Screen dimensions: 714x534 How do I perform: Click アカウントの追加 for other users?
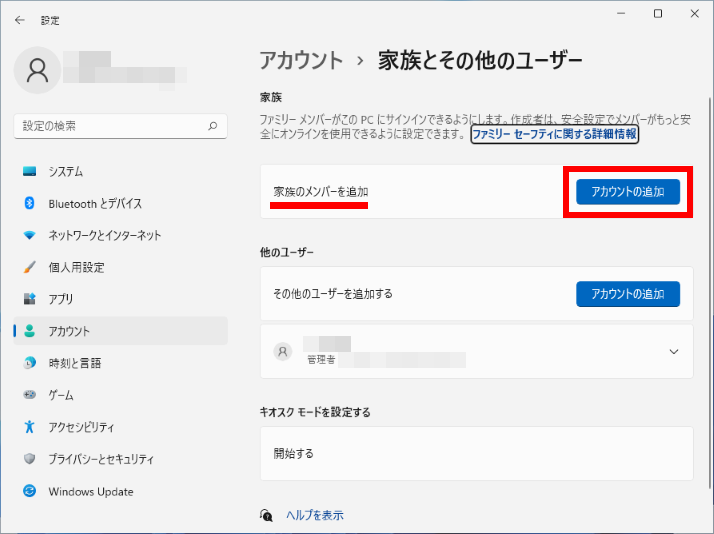coord(628,294)
